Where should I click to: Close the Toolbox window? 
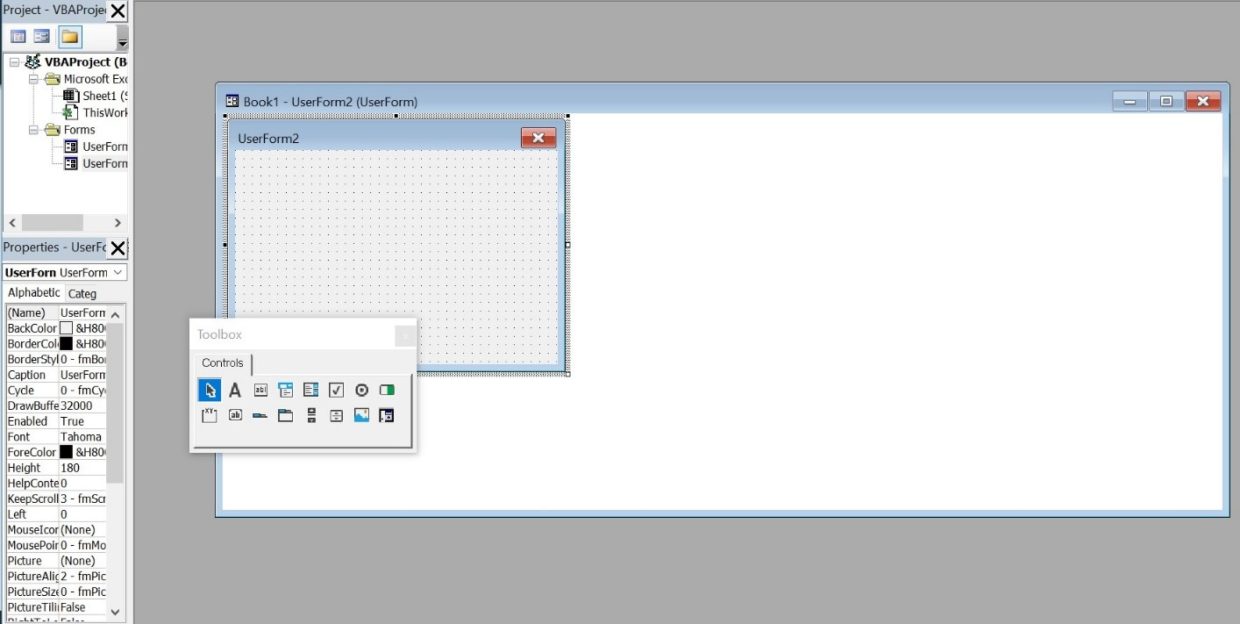click(x=405, y=335)
